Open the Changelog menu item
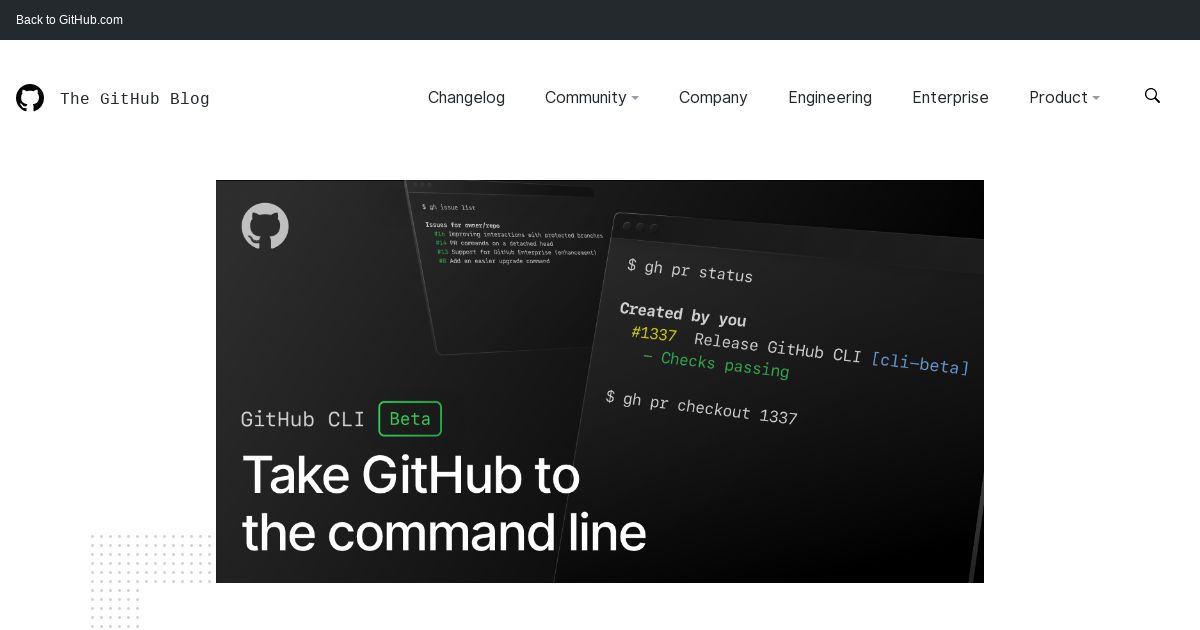Screen dimensions: 1200x630 click(466, 97)
